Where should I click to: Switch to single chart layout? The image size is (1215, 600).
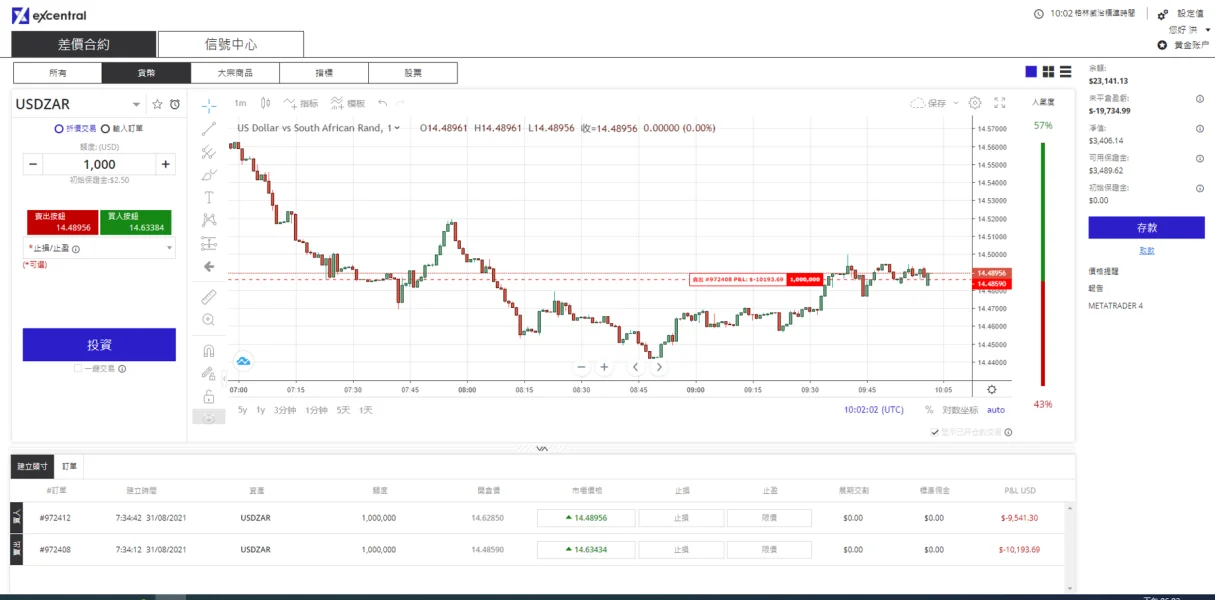tap(1031, 72)
